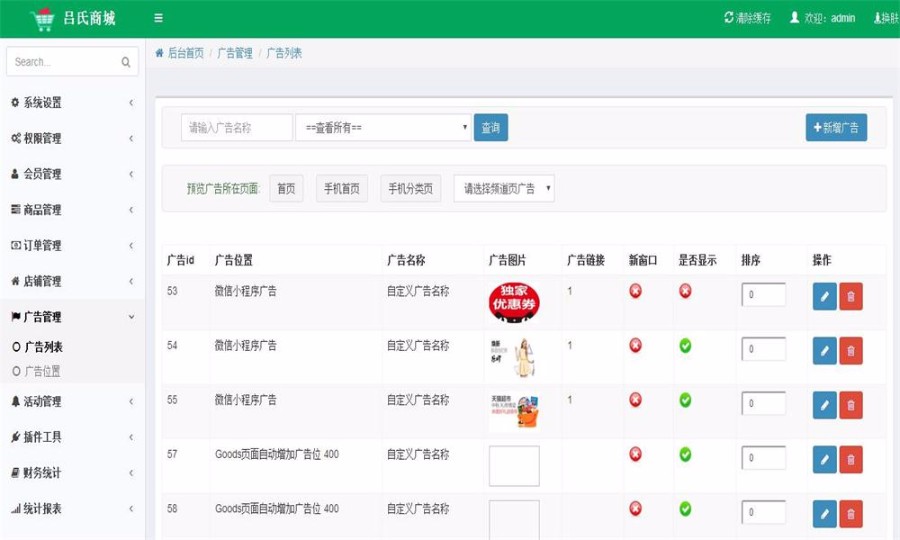The height and width of the screenshot is (540, 900).
Task: Click the flag icon beside 广告管理
Action: tap(15, 316)
